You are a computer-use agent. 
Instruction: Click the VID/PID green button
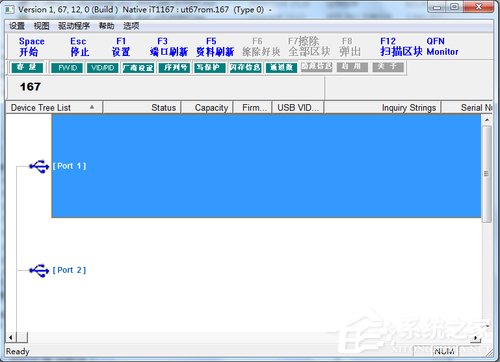click(x=103, y=68)
